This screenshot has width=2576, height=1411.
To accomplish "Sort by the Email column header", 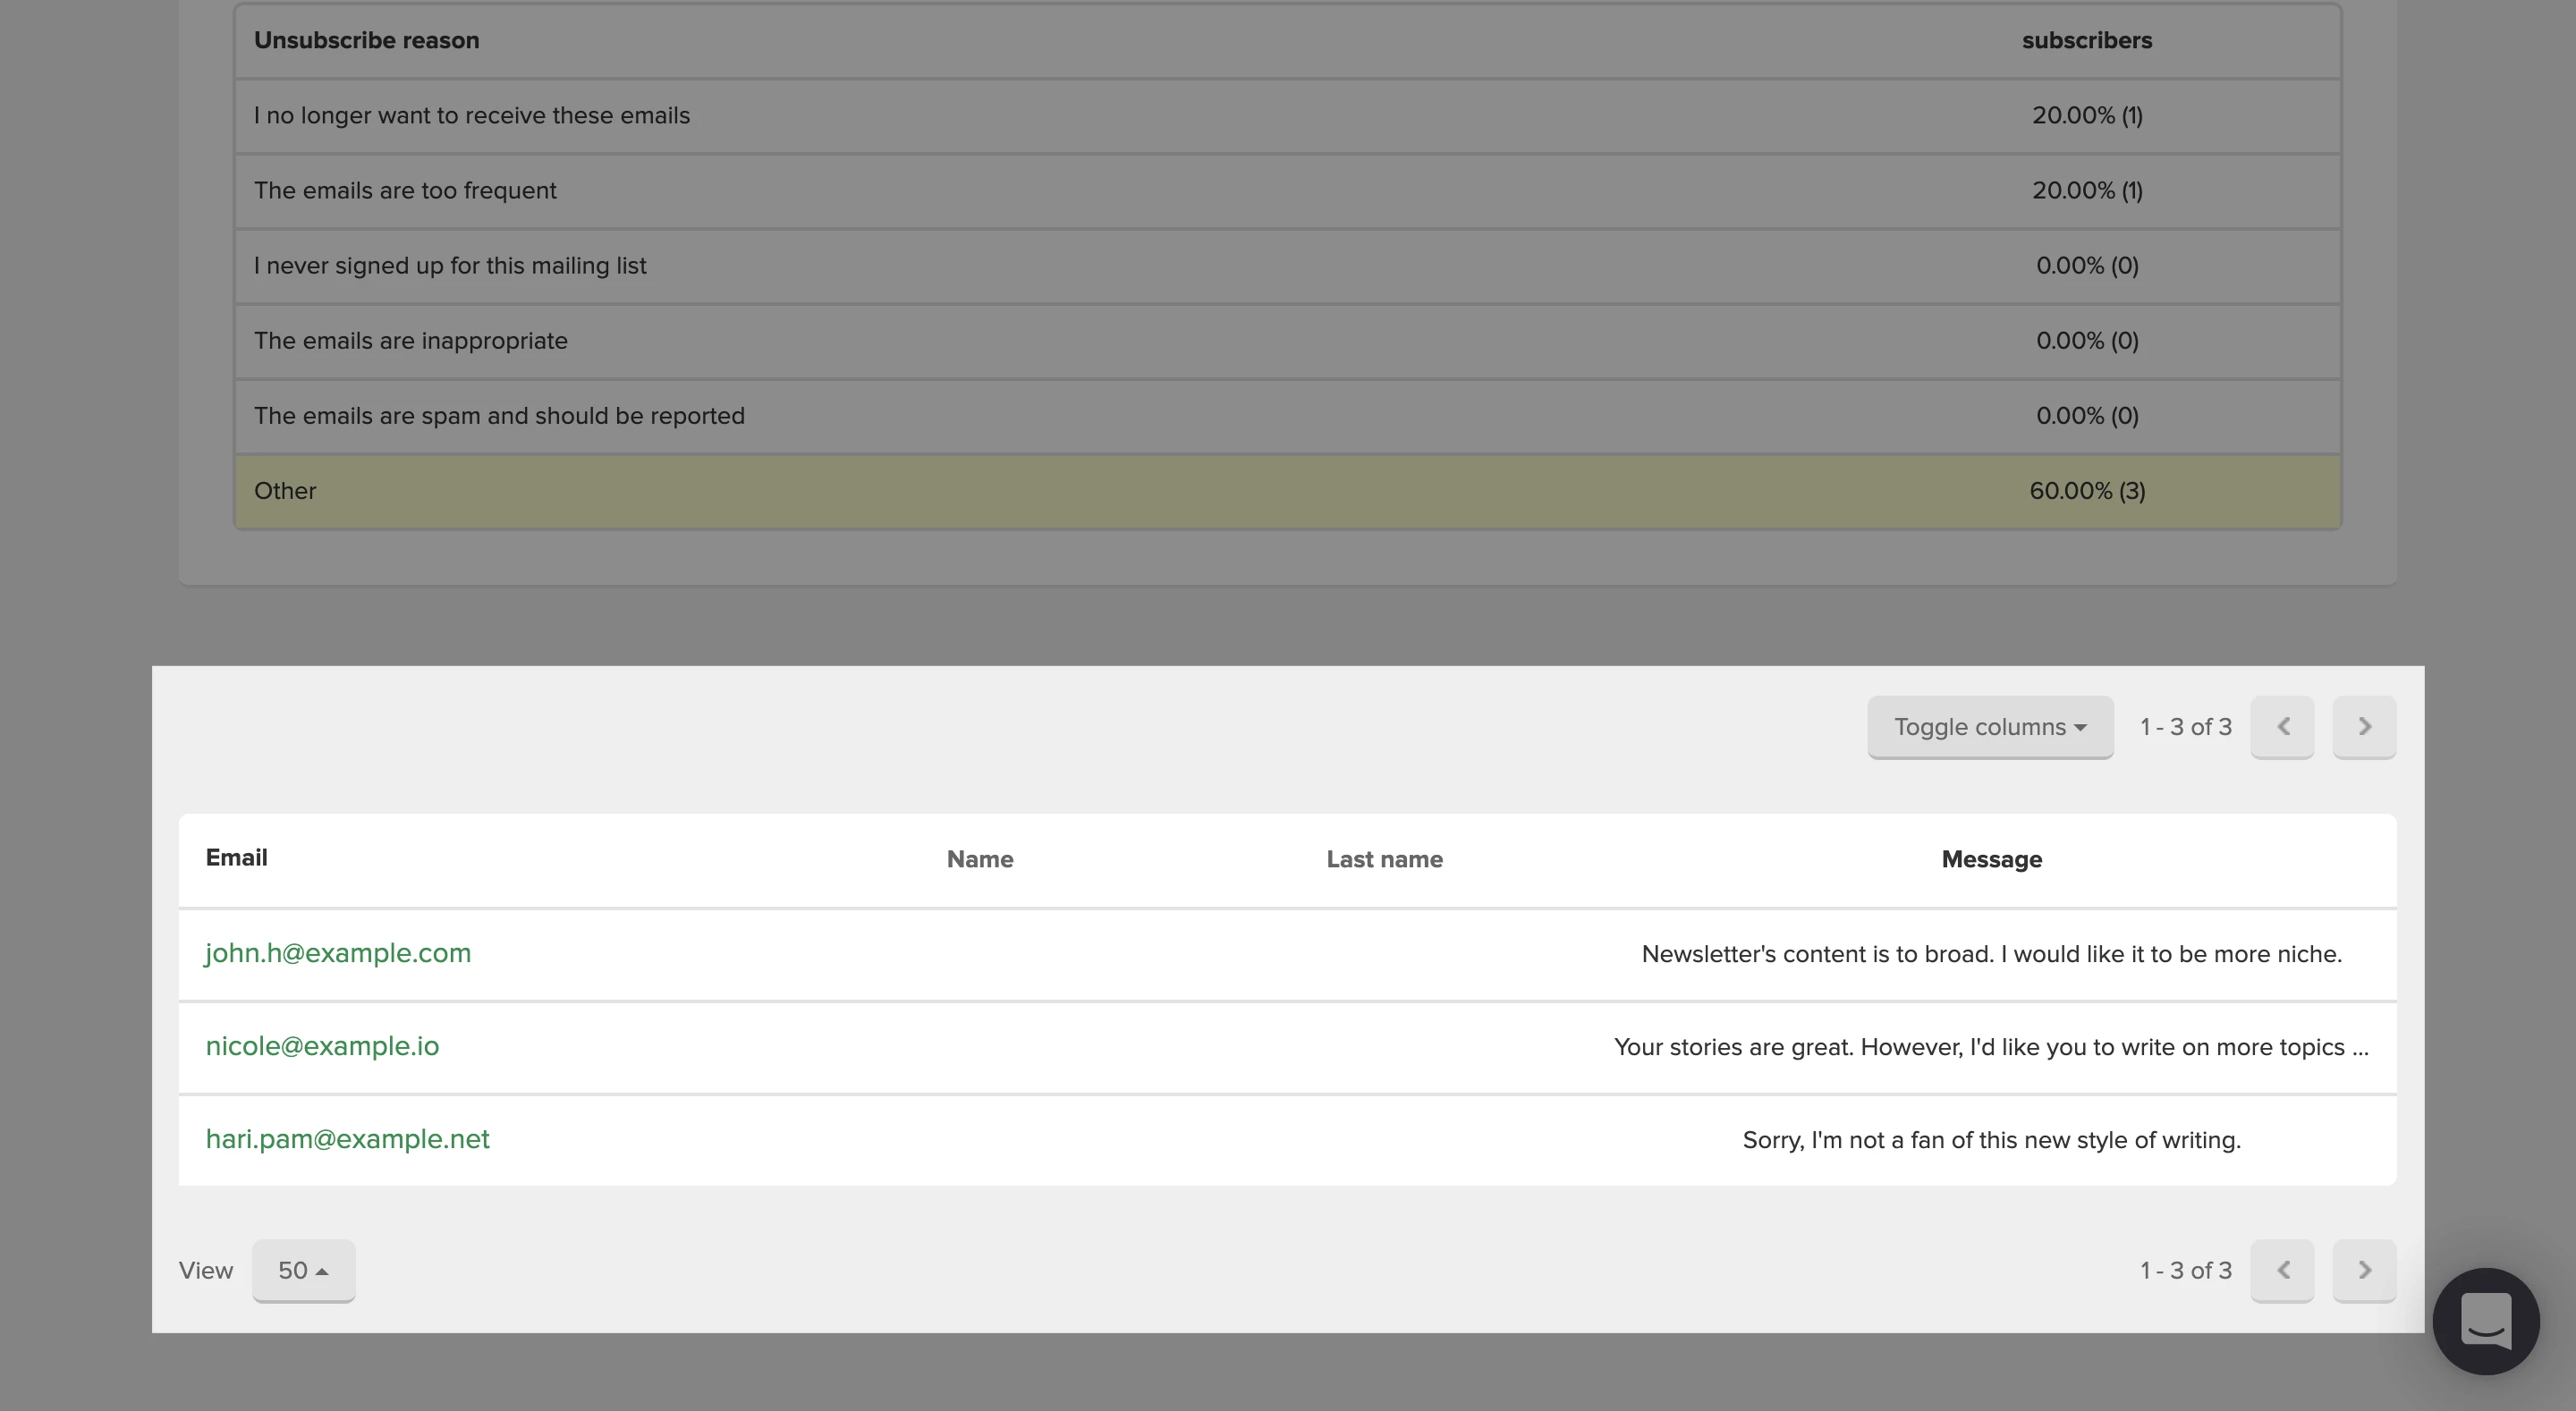I will pyautogui.click(x=236, y=858).
